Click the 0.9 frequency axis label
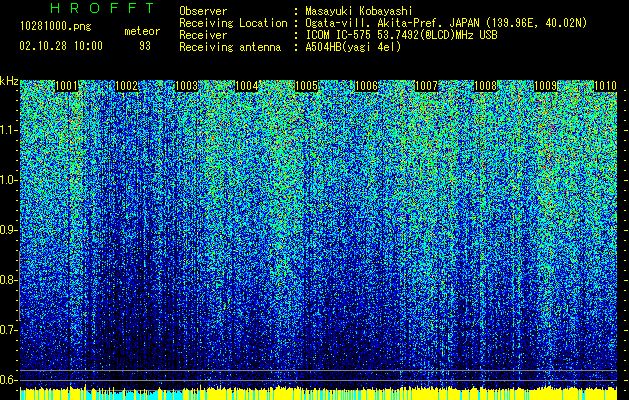This screenshot has width=629, height=400. coord(8,230)
